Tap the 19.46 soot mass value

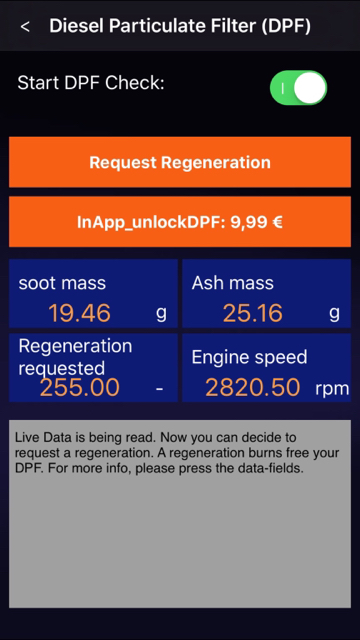[x=79, y=313]
